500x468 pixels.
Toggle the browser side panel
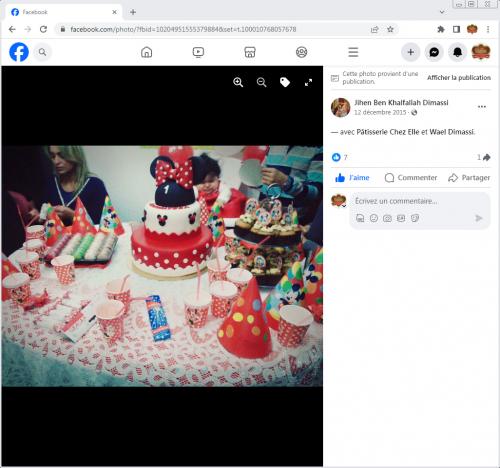pos(456,29)
